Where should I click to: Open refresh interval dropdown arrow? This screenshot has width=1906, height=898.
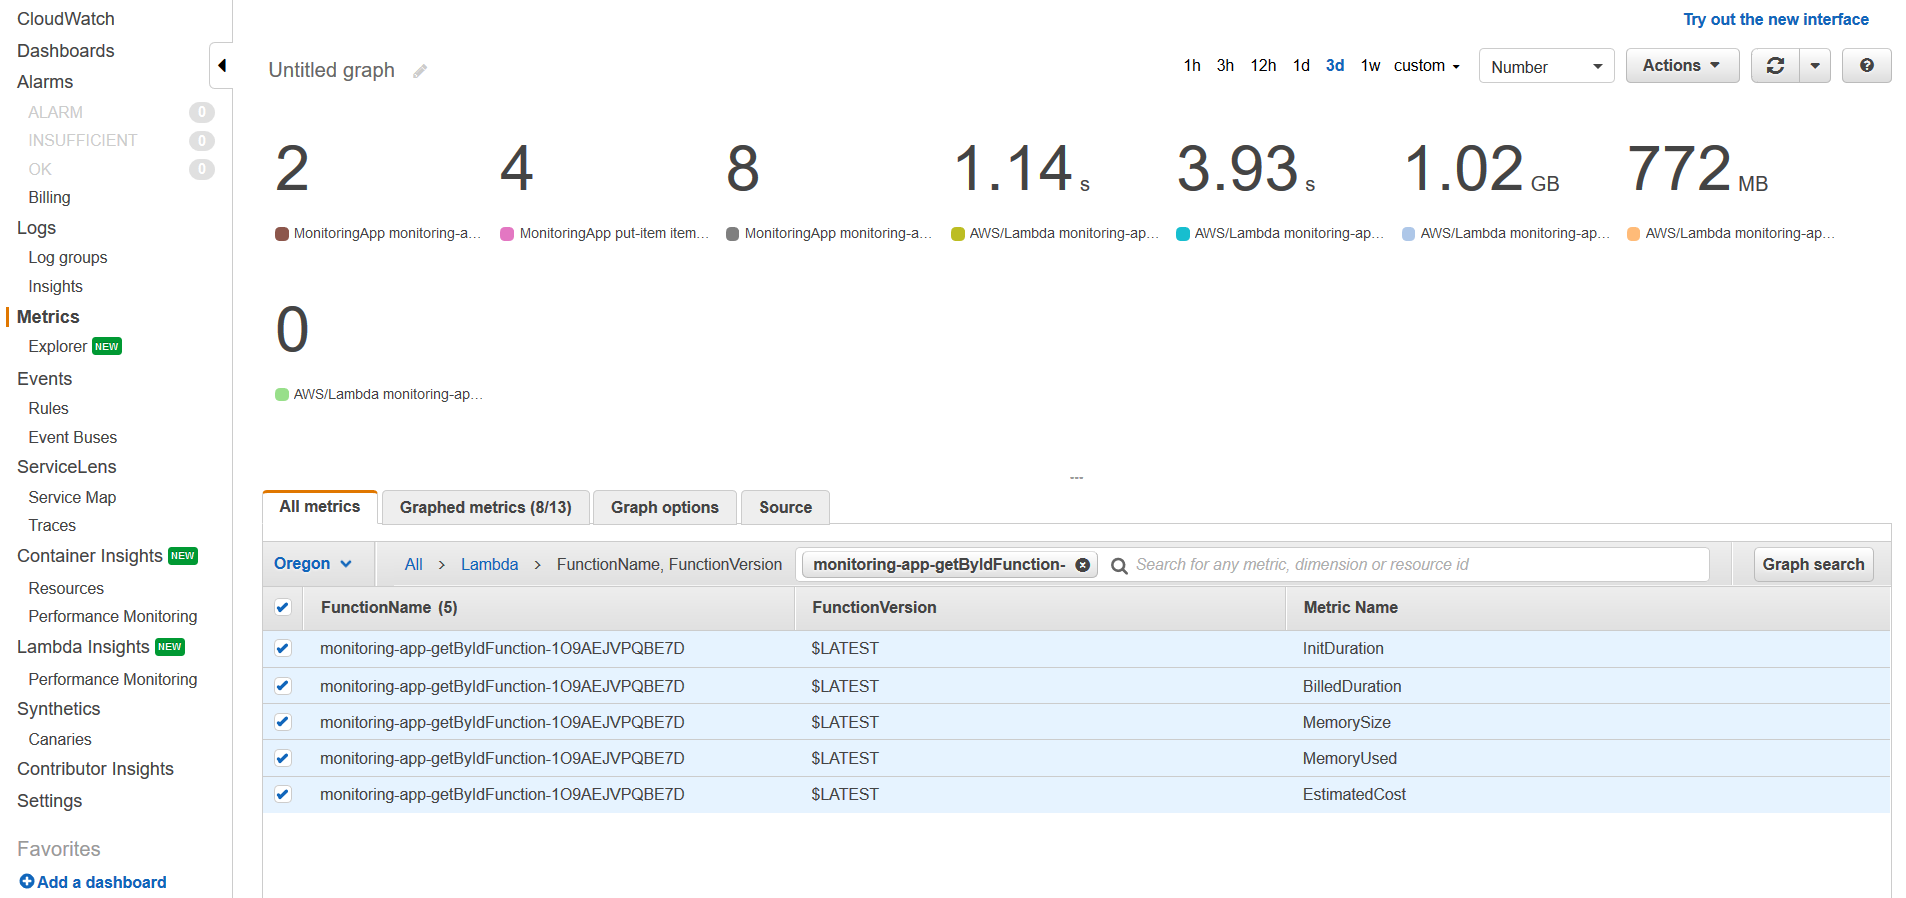point(1815,66)
